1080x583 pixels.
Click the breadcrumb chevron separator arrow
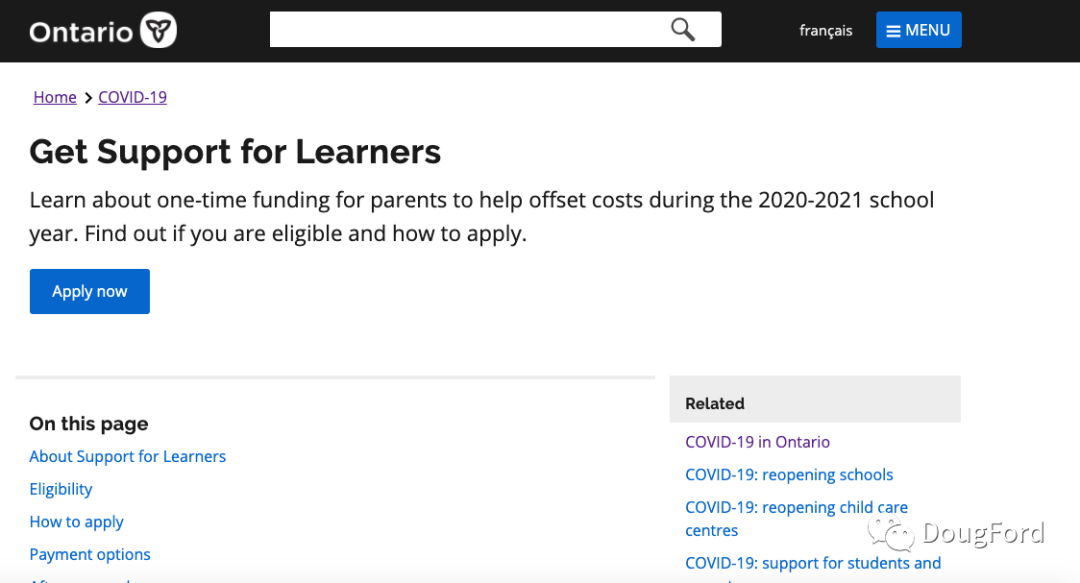88,98
